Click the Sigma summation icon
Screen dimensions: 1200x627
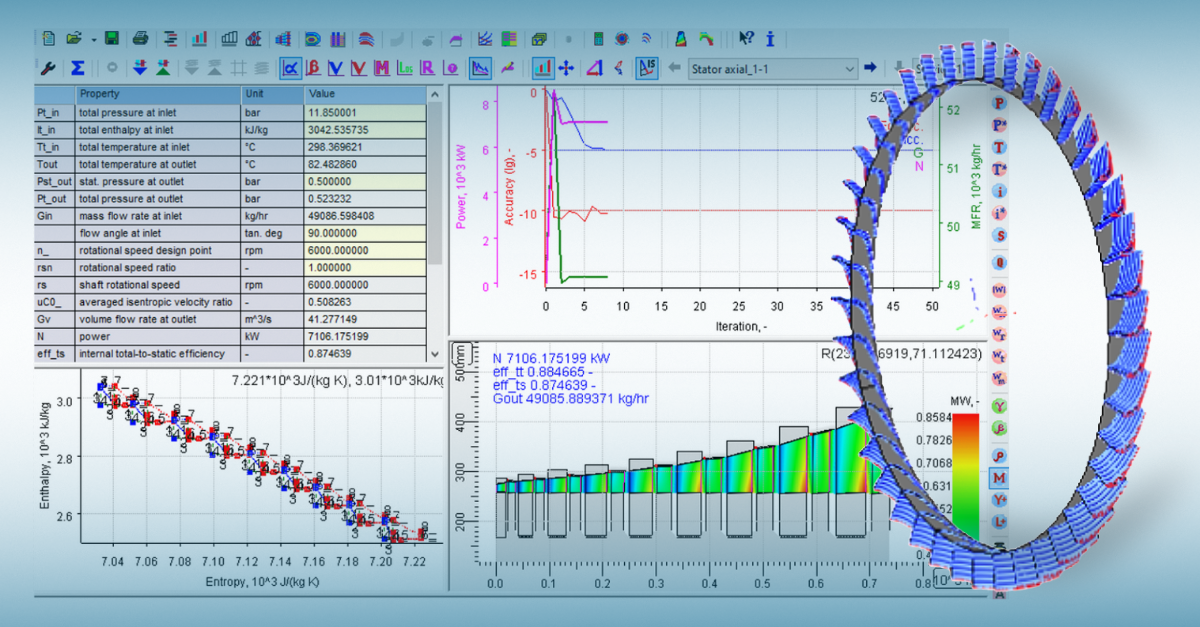coord(77,68)
